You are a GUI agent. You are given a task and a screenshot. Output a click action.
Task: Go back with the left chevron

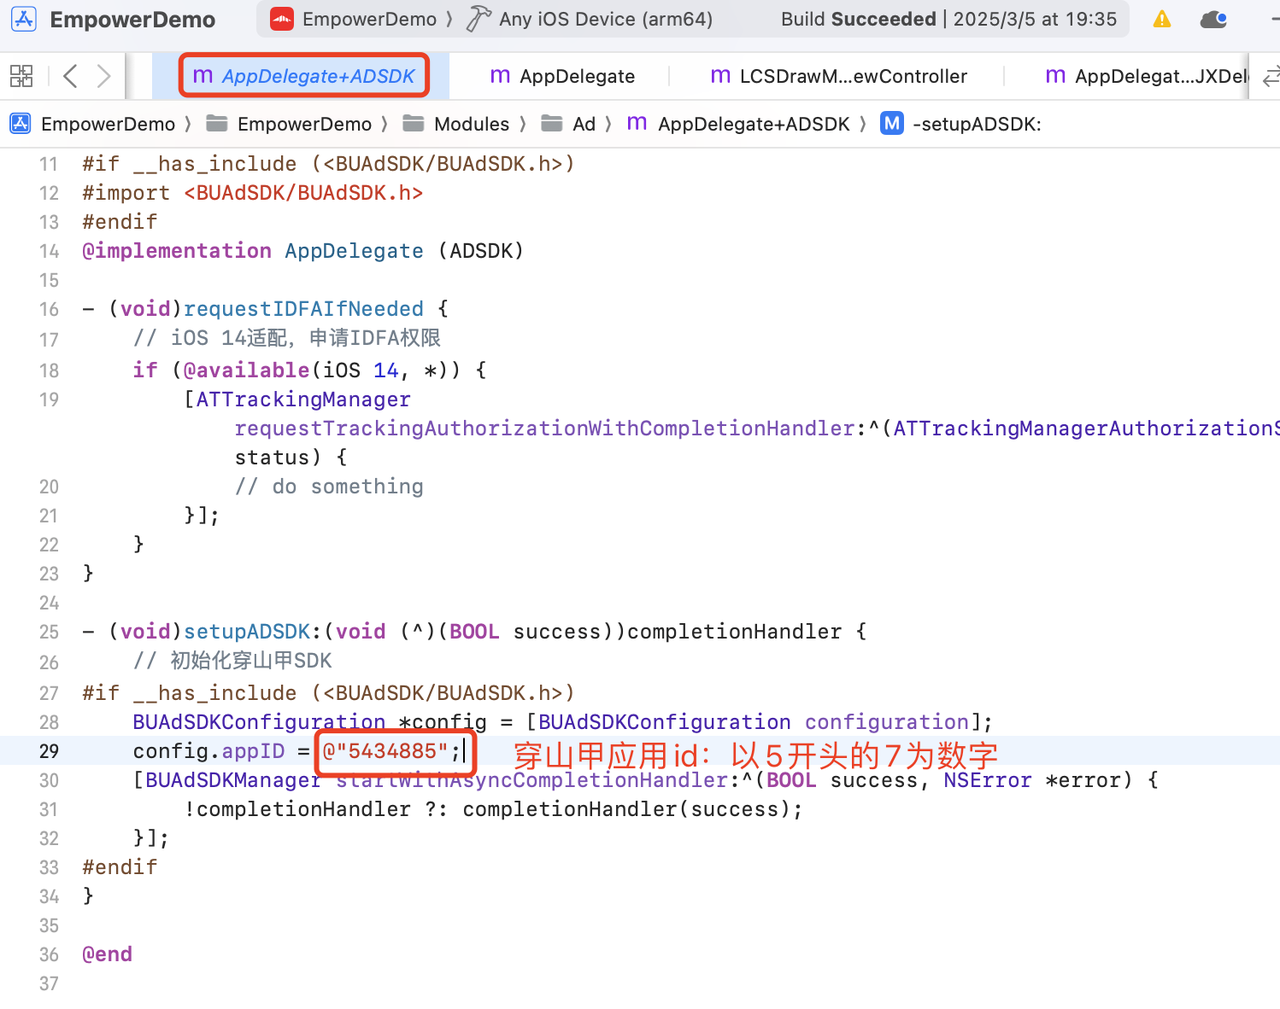tap(70, 76)
